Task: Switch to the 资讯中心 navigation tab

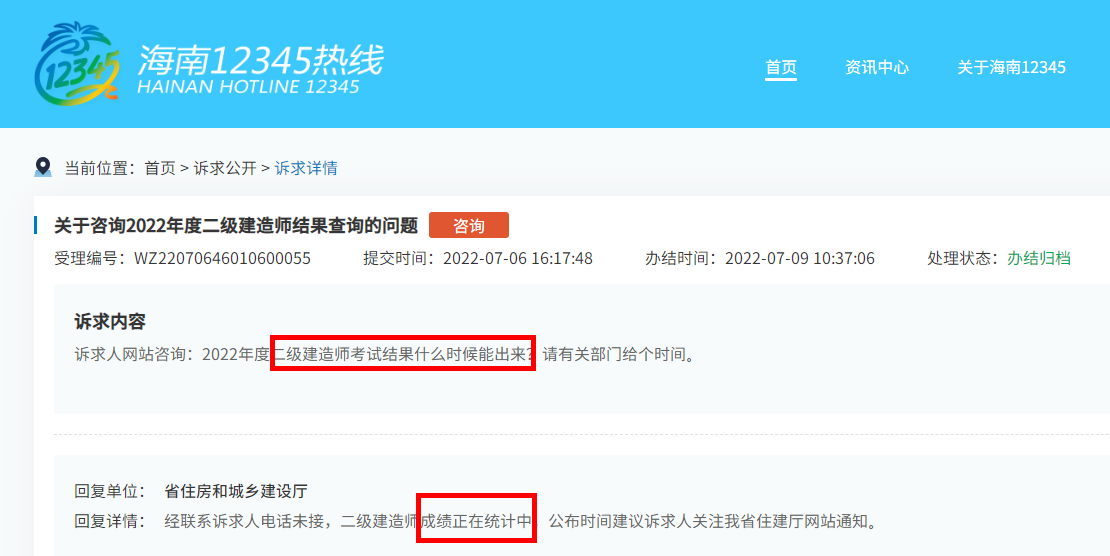Action: [x=877, y=67]
